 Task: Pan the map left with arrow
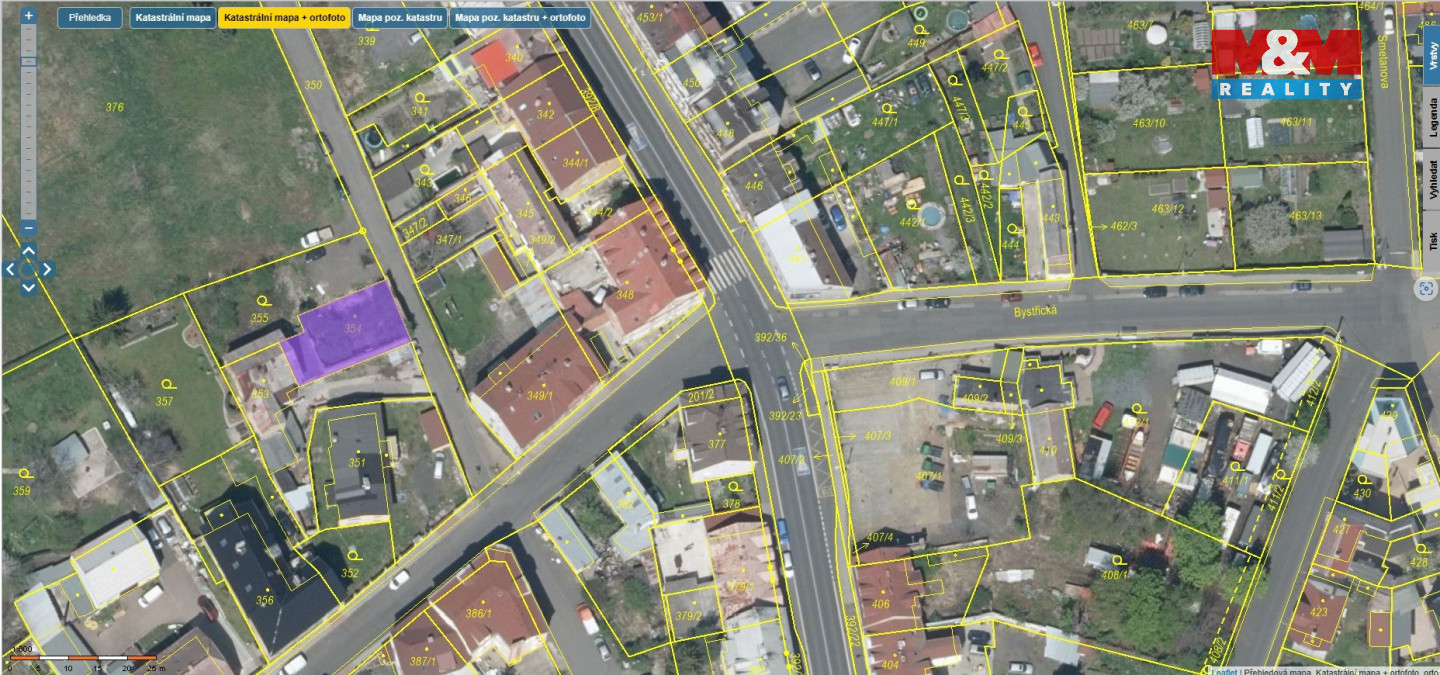click(10, 269)
